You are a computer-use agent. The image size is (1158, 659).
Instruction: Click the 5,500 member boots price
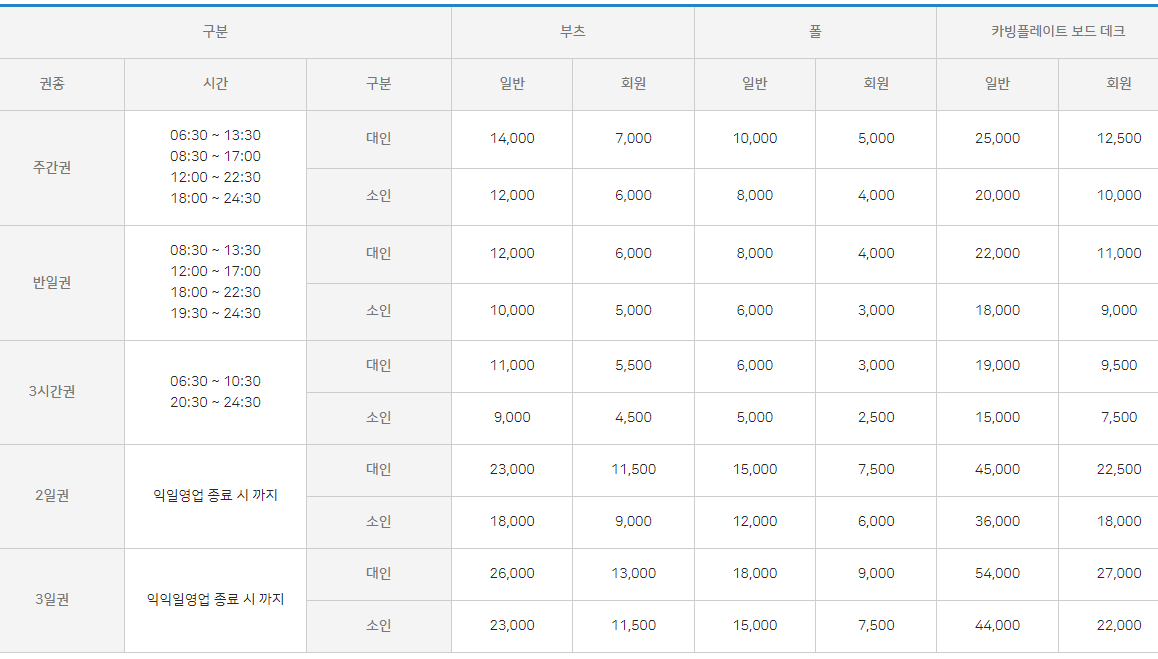pos(634,366)
